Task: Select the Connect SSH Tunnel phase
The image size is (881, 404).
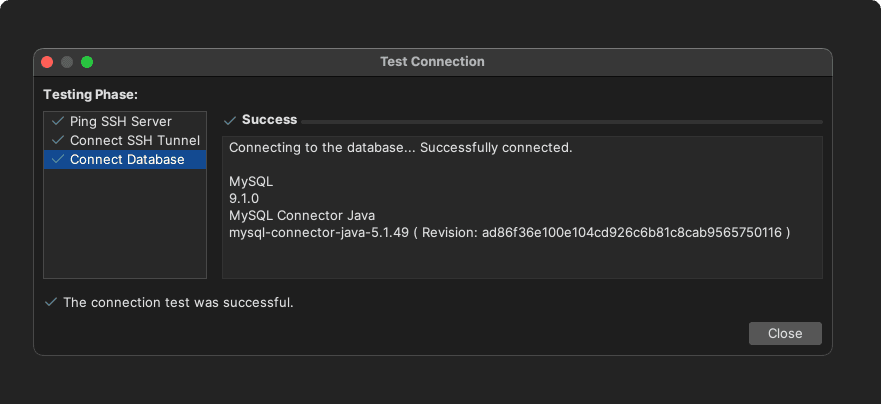Action: coord(125,140)
